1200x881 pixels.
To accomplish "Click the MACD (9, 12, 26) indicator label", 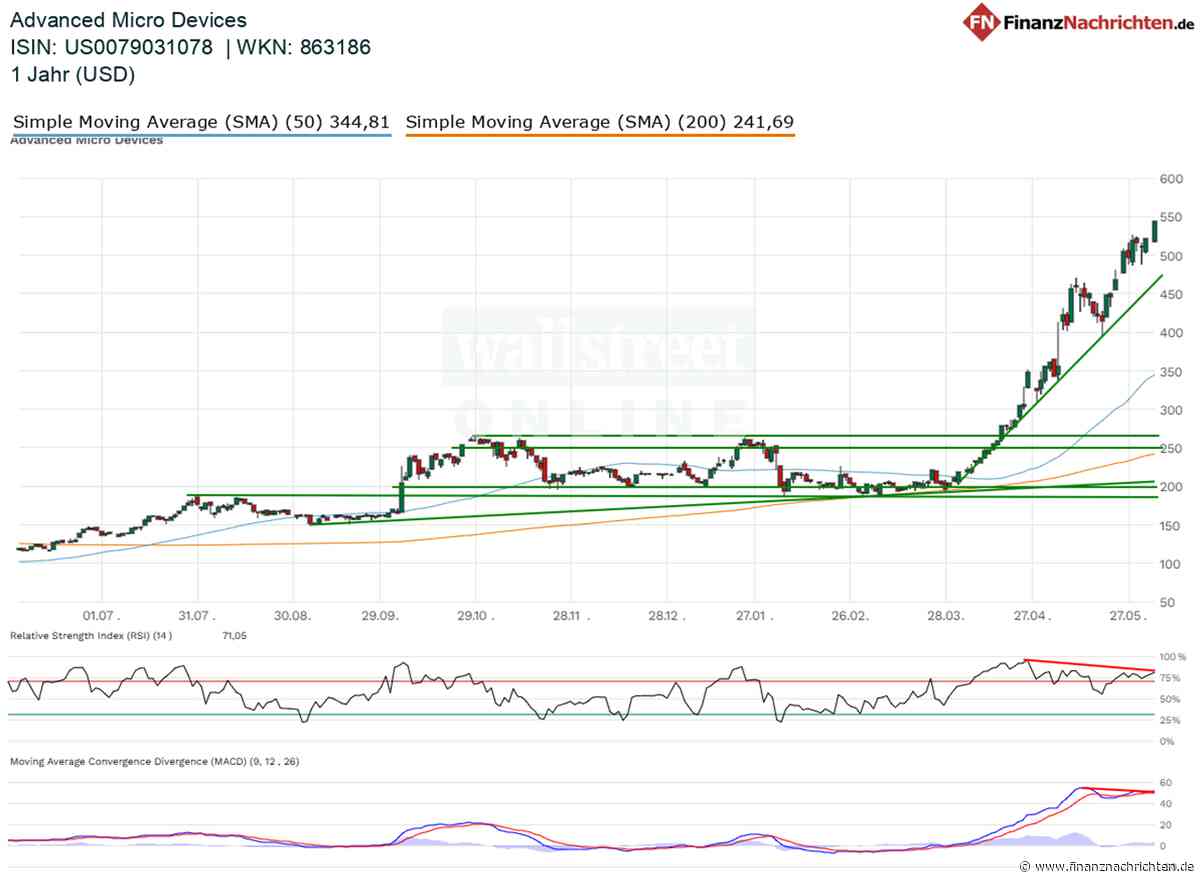I will (x=154, y=762).
